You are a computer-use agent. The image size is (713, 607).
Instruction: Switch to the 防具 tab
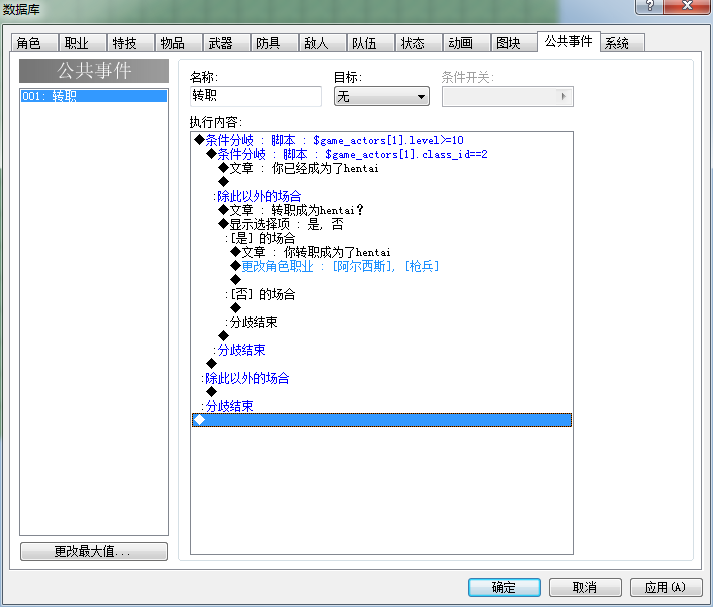(x=274, y=43)
